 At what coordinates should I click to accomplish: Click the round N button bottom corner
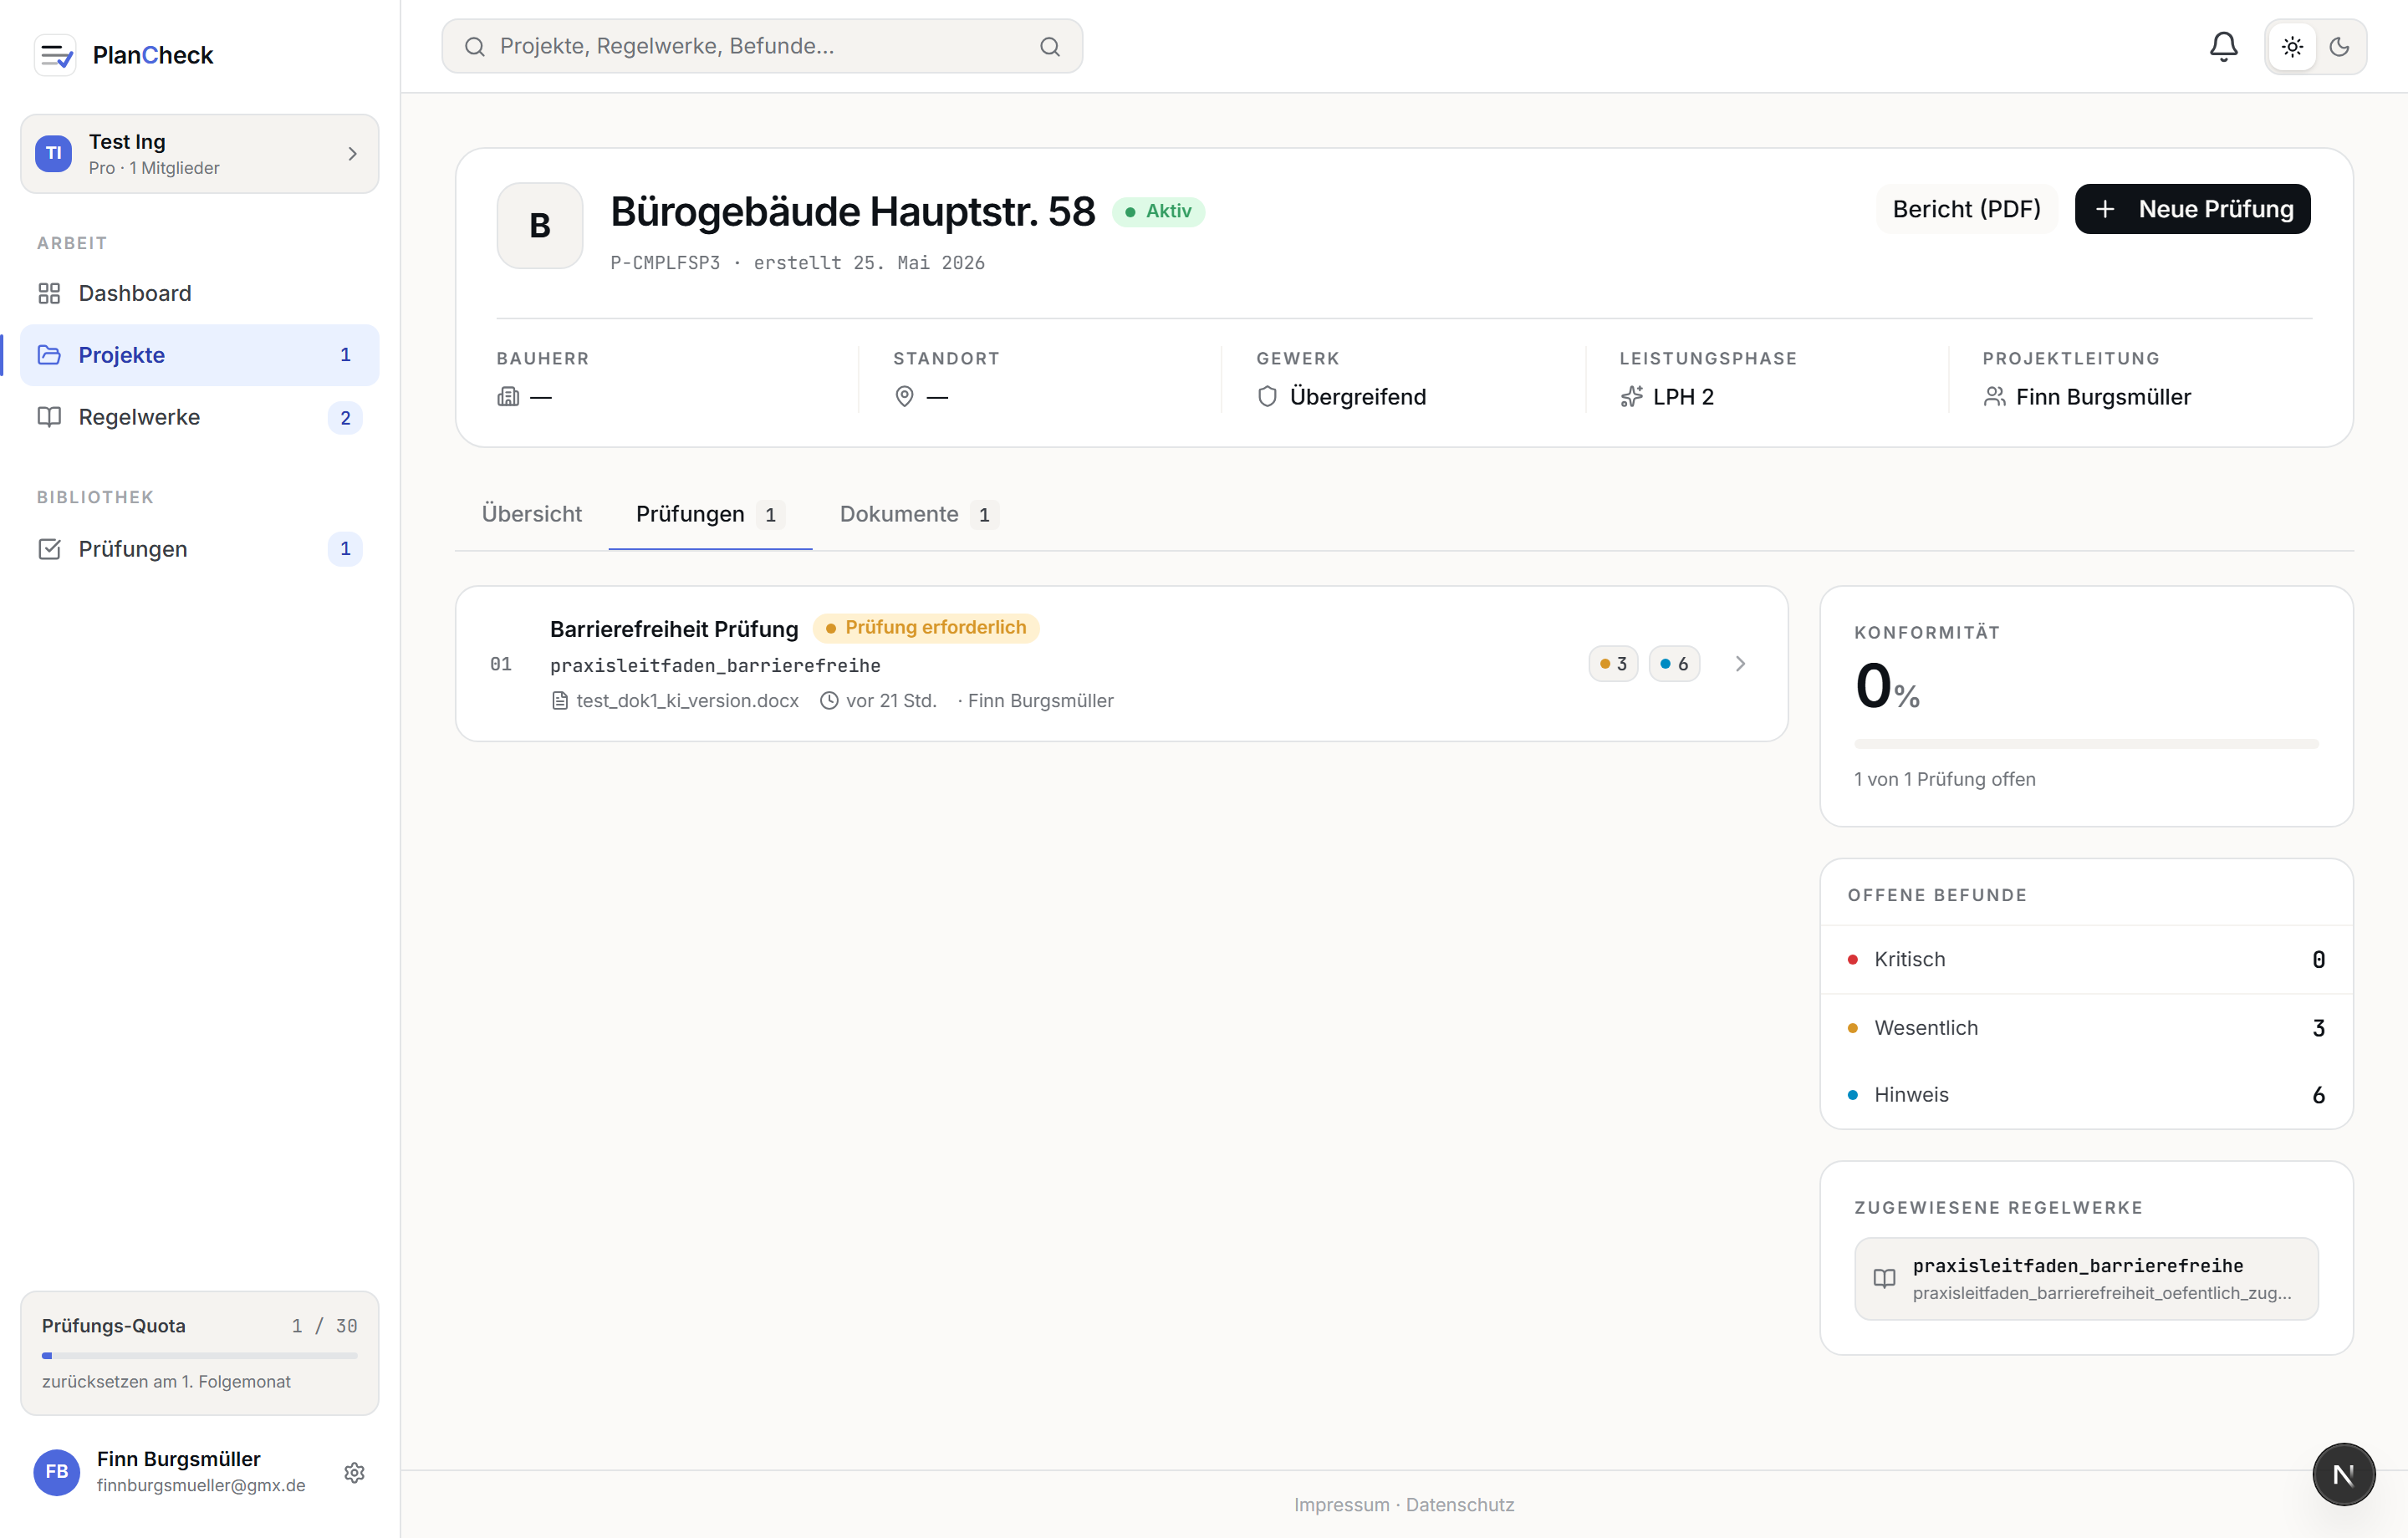pyautogui.click(x=2343, y=1474)
